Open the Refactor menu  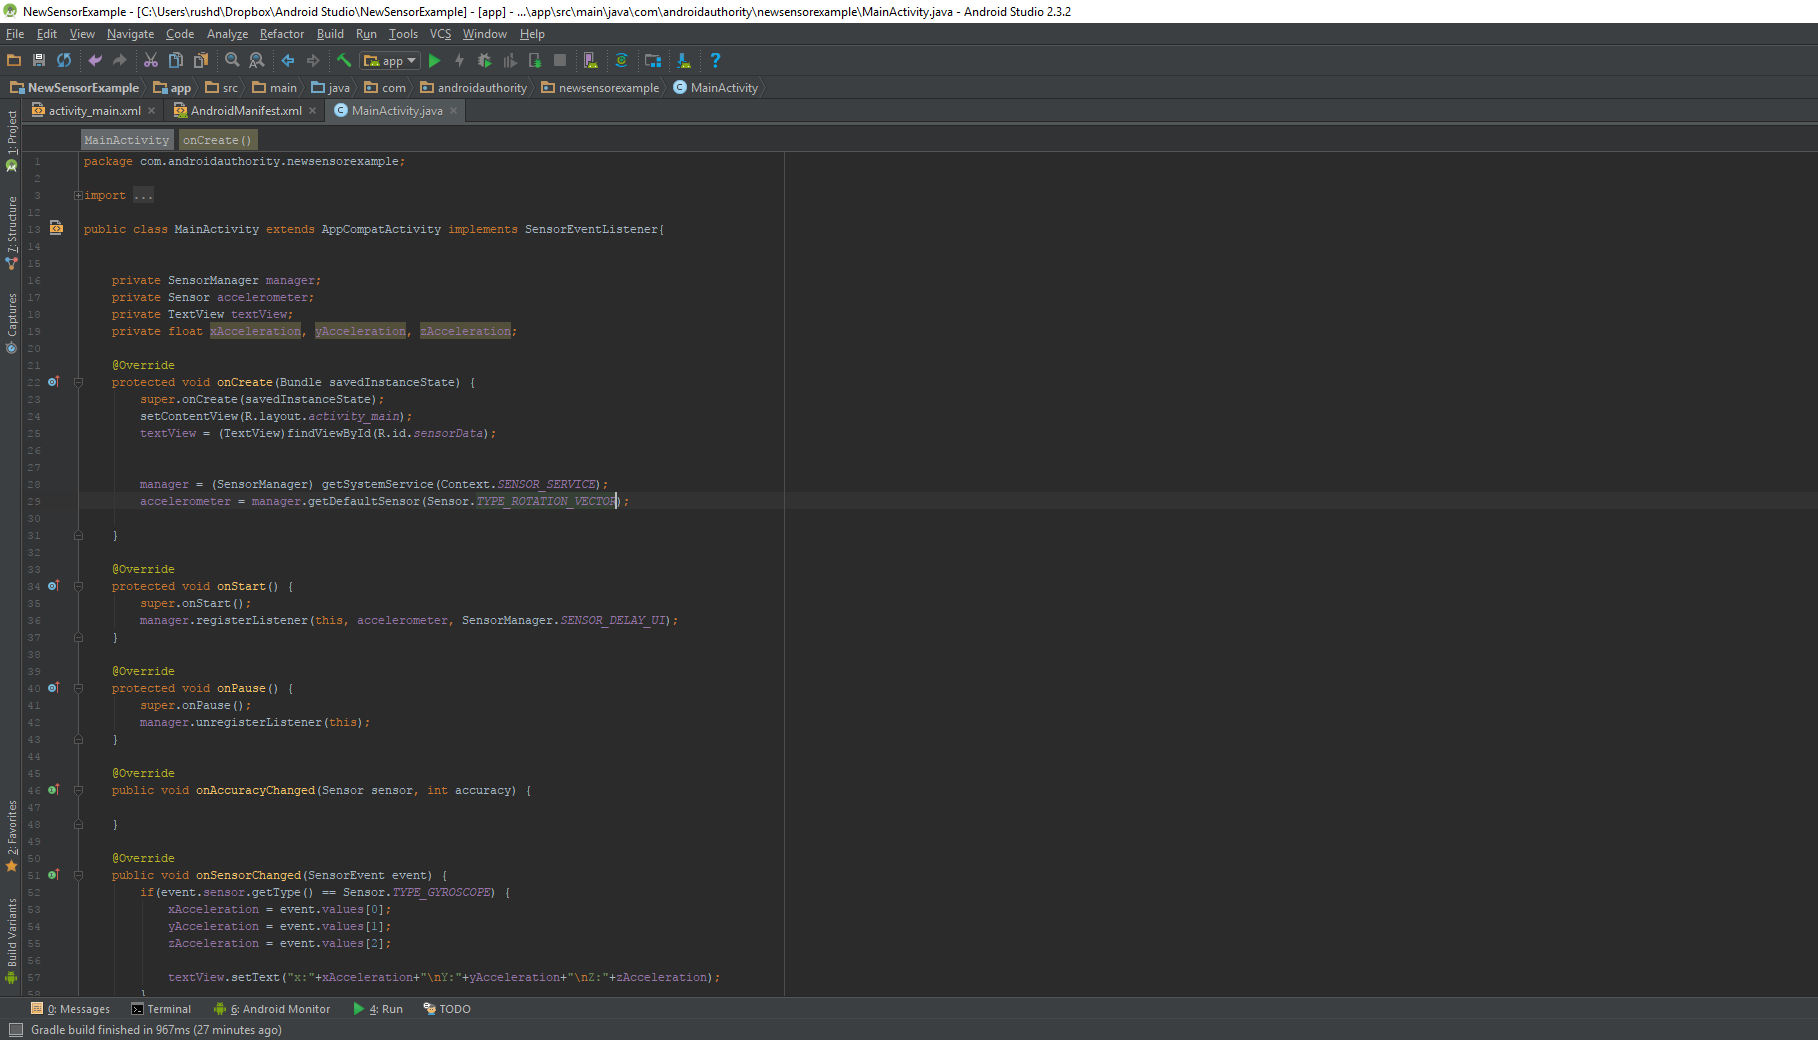(x=281, y=34)
